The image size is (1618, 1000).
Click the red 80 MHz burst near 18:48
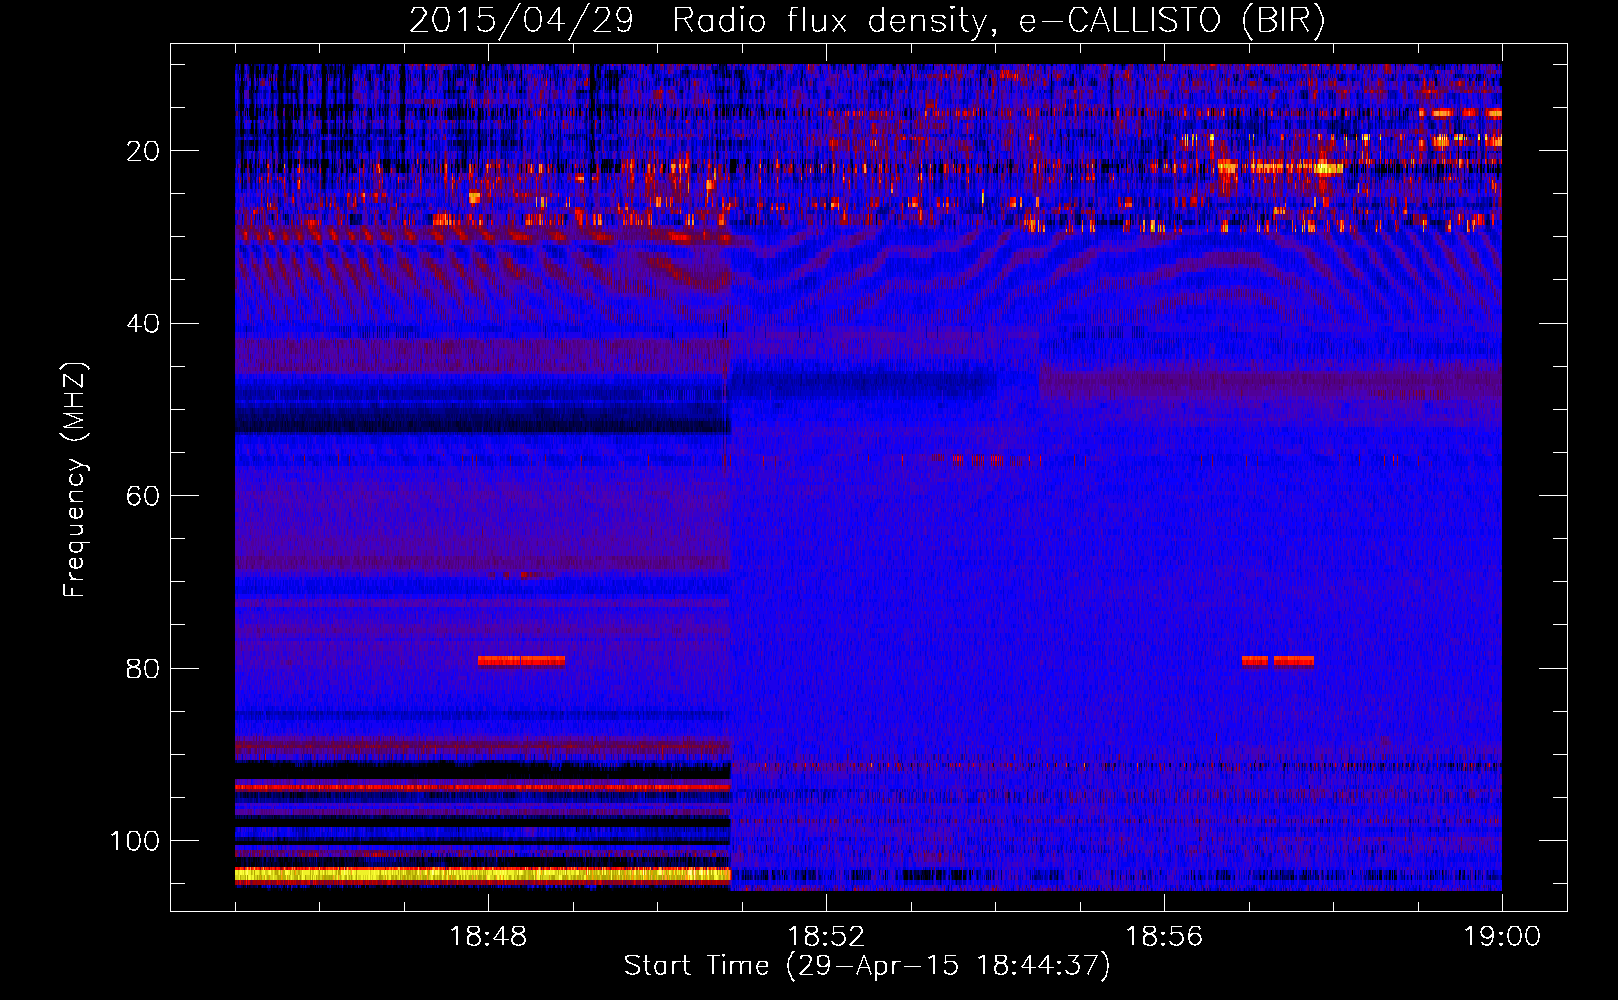[521, 661]
